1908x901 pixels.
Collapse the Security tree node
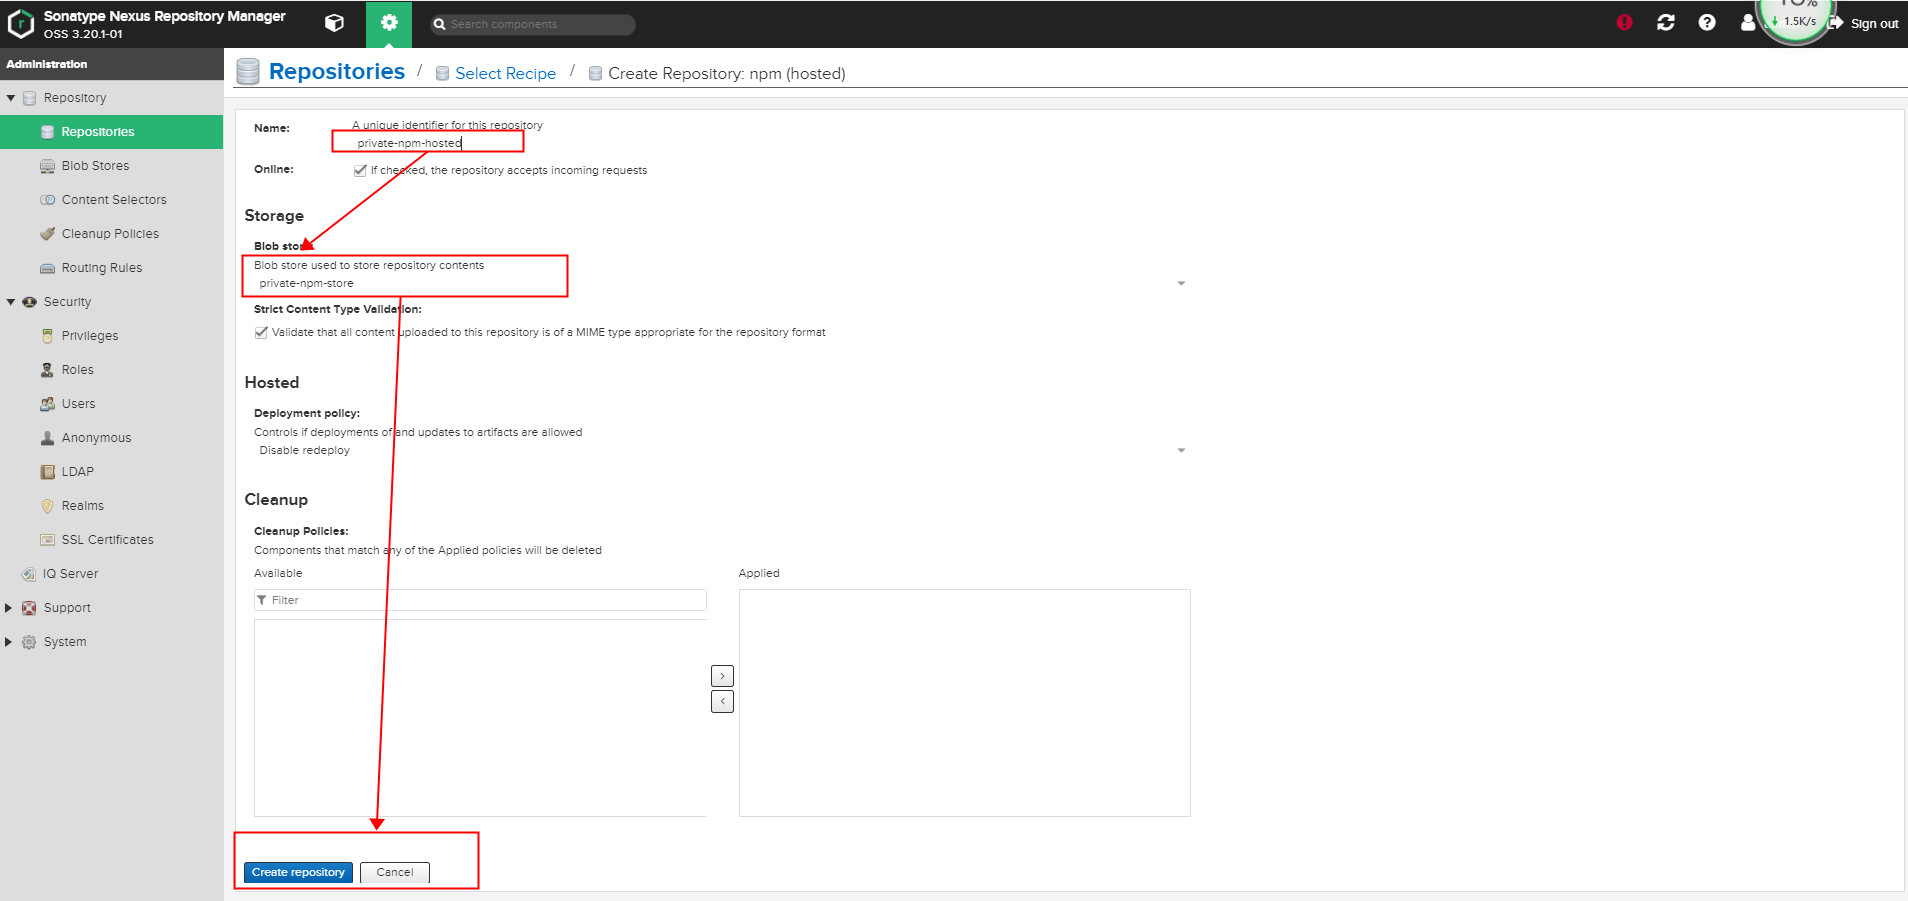click(x=11, y=302)
